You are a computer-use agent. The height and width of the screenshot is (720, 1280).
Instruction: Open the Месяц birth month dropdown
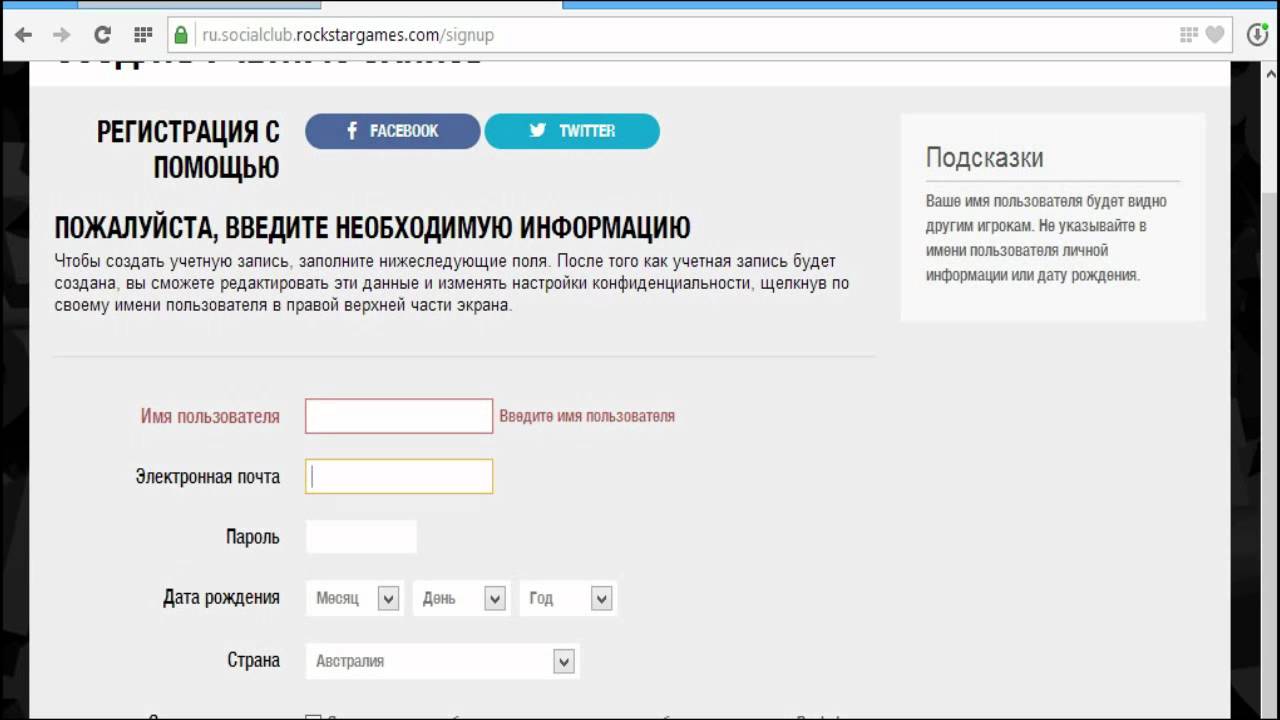click(x=355, y=598)
